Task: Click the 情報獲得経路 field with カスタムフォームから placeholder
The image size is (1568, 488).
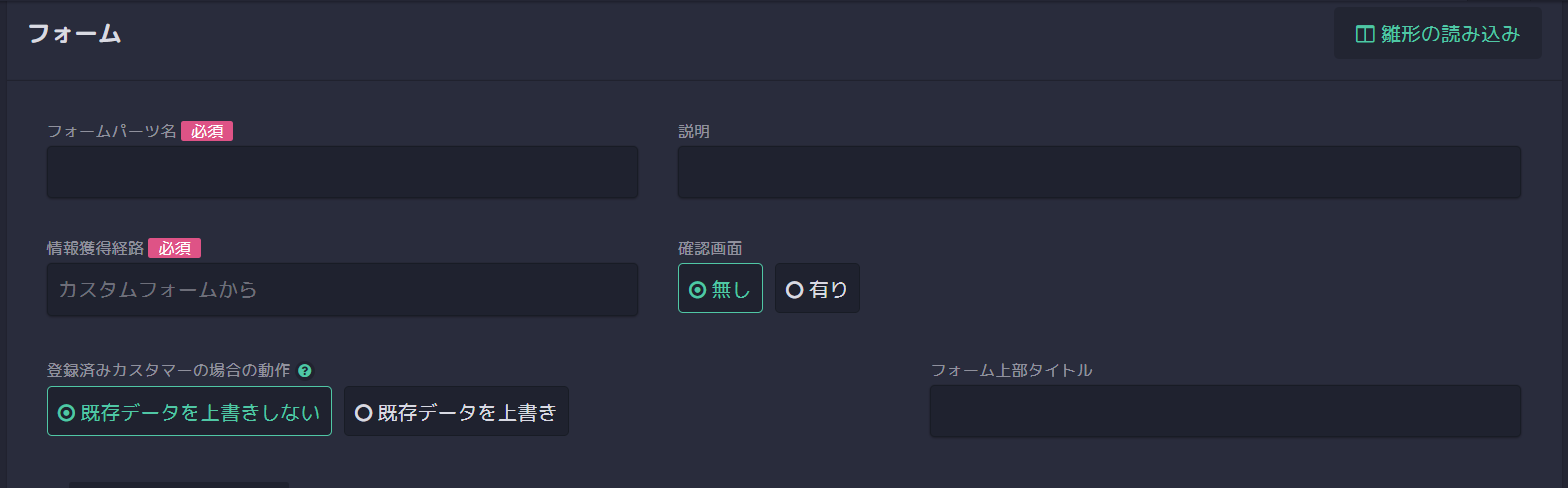Action: tap(342, 290)
